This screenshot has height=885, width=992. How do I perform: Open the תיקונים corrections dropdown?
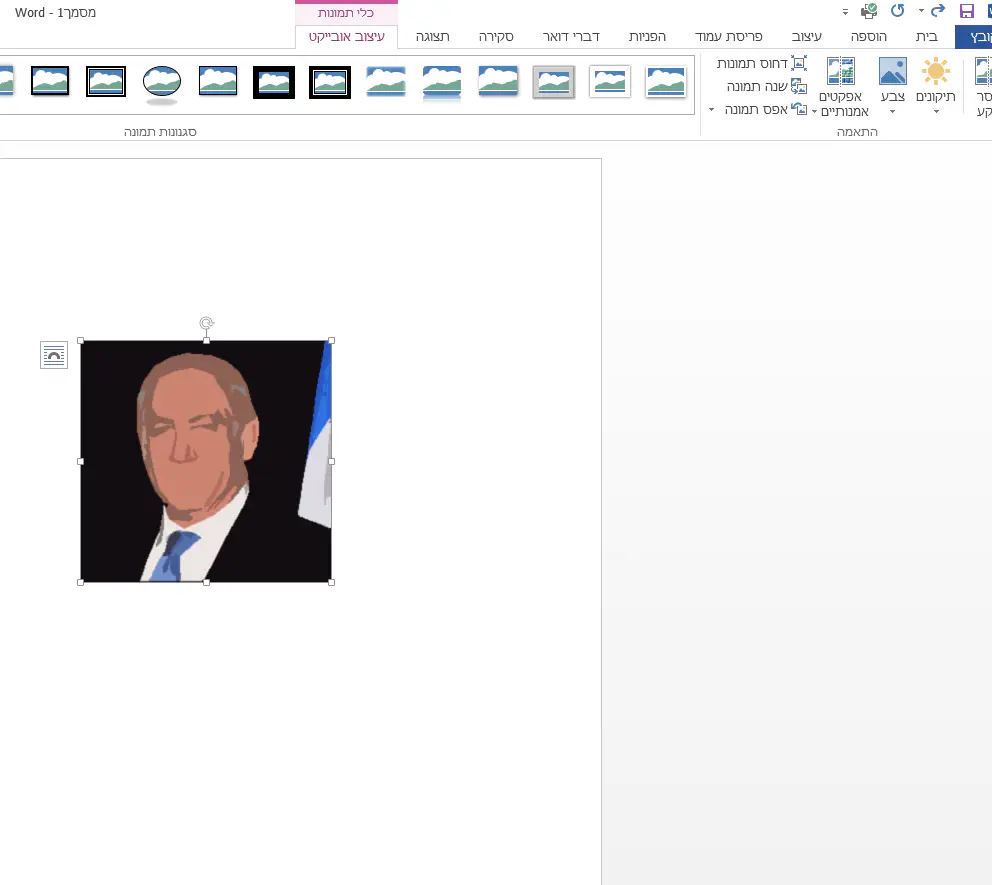point(936,87)
